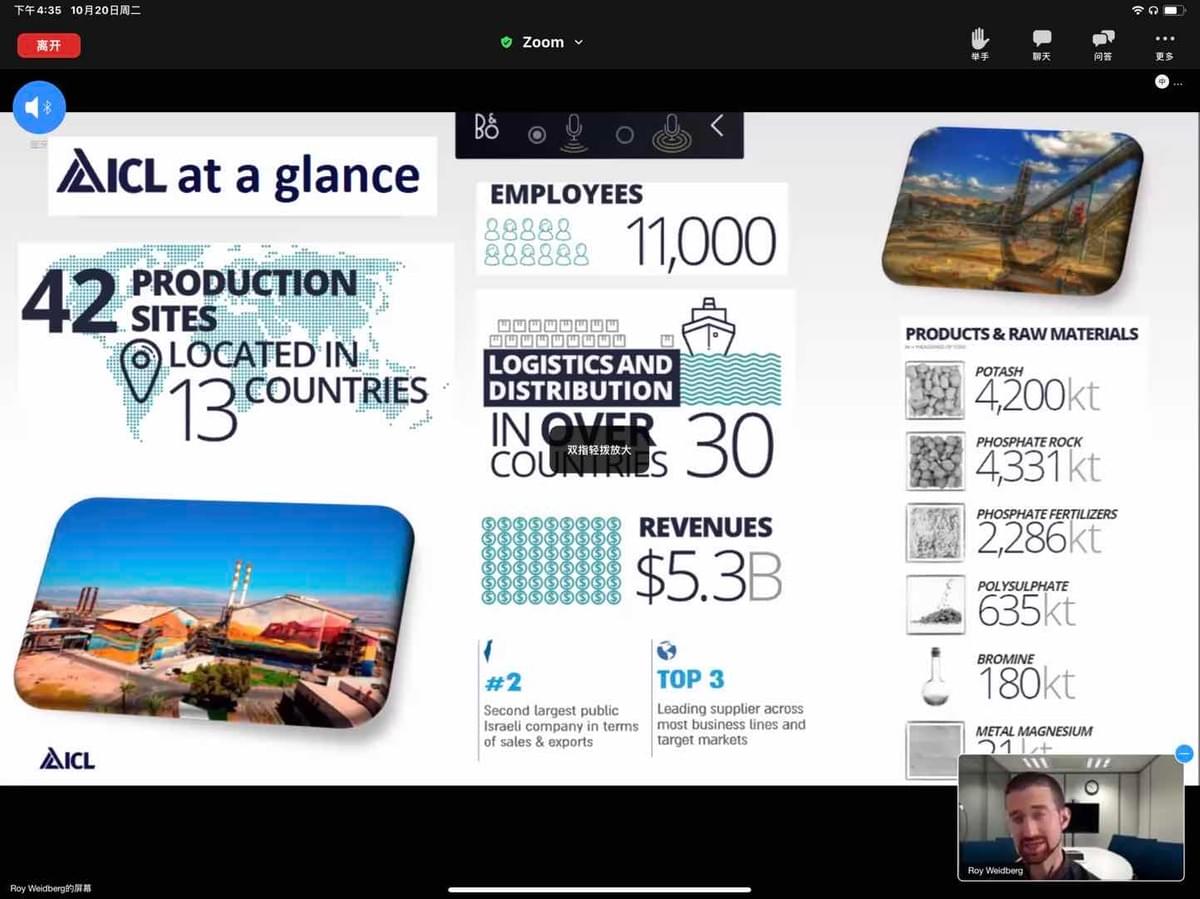Click 'LOGISTICS AND DISTRIBUTION' banner text
This screenshot has width=1200, height=899.
tap(581, 377)
